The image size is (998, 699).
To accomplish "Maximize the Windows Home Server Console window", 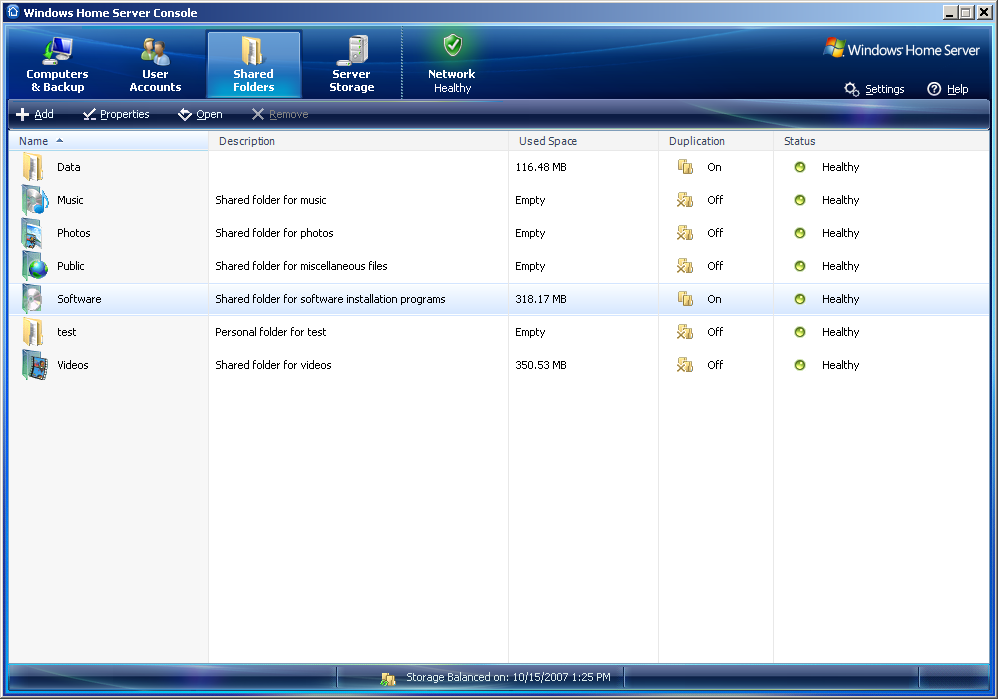I will click(966, 13).
